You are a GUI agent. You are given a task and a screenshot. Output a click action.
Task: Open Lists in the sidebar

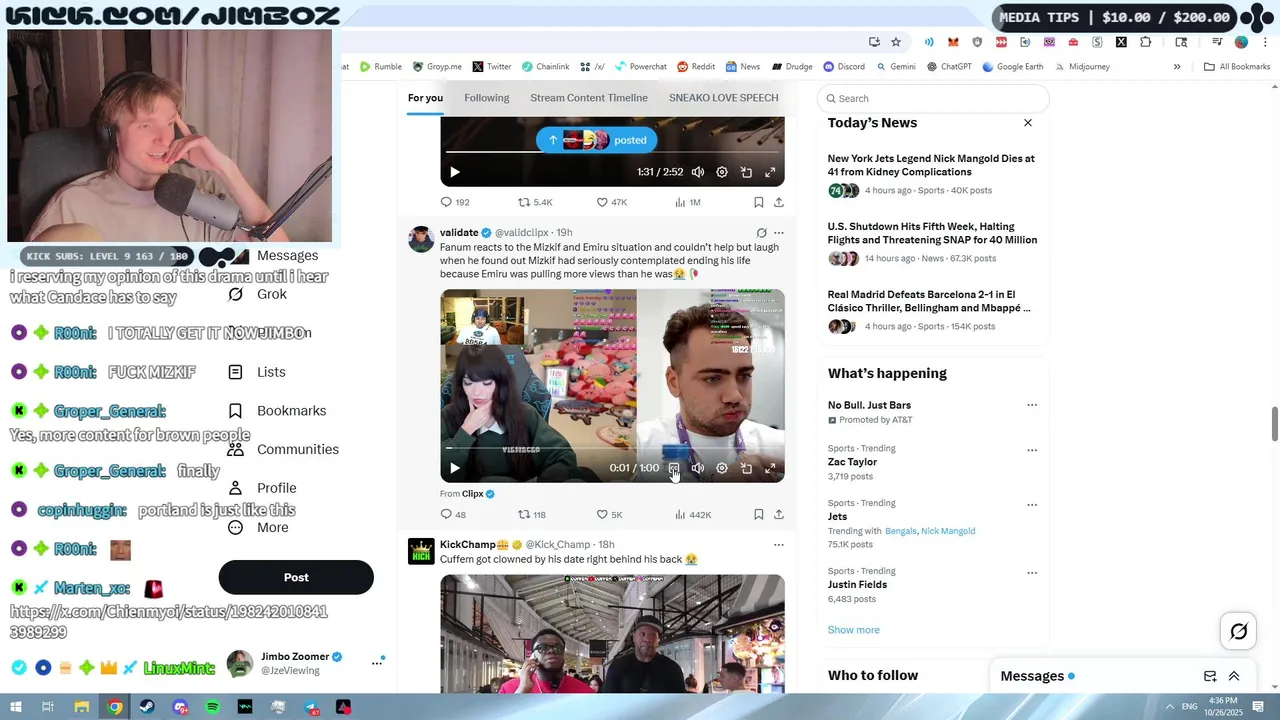click(x=257, y=372)
